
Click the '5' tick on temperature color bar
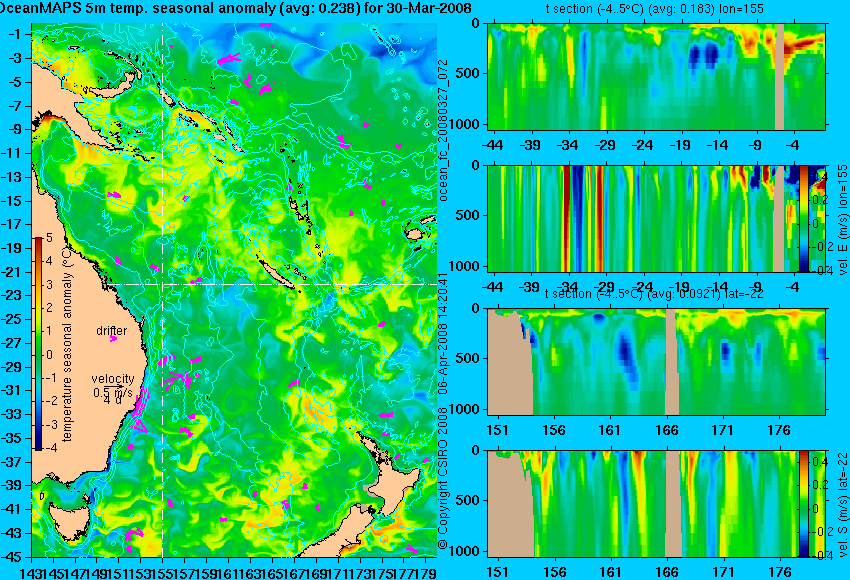pyautogui.click(x=49, y=237)
